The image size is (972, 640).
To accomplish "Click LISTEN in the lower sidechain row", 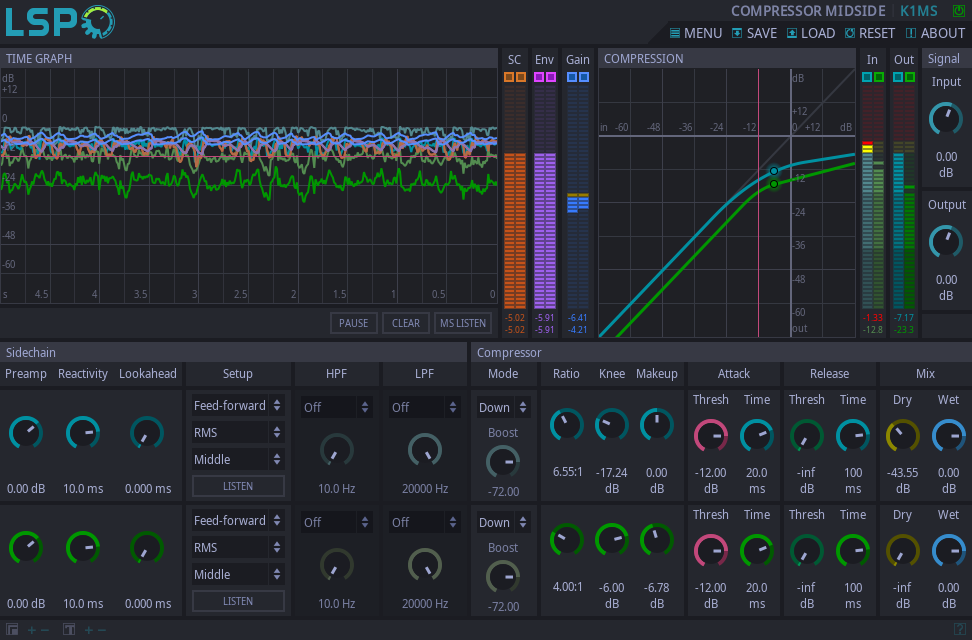I will pyautogui.click(x=238, y=601).
